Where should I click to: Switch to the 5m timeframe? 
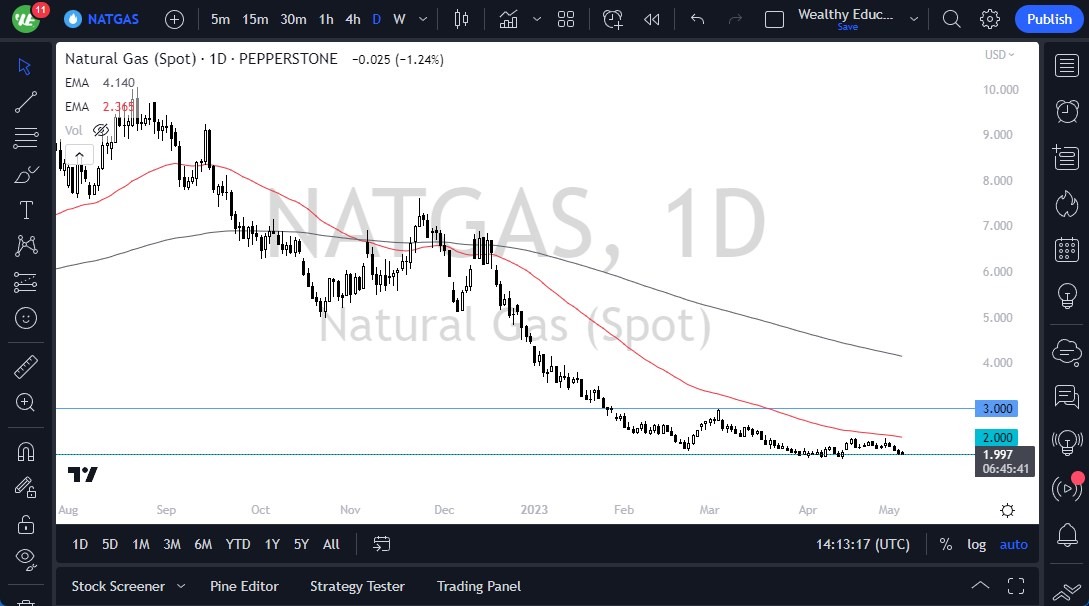click(220, 19)
